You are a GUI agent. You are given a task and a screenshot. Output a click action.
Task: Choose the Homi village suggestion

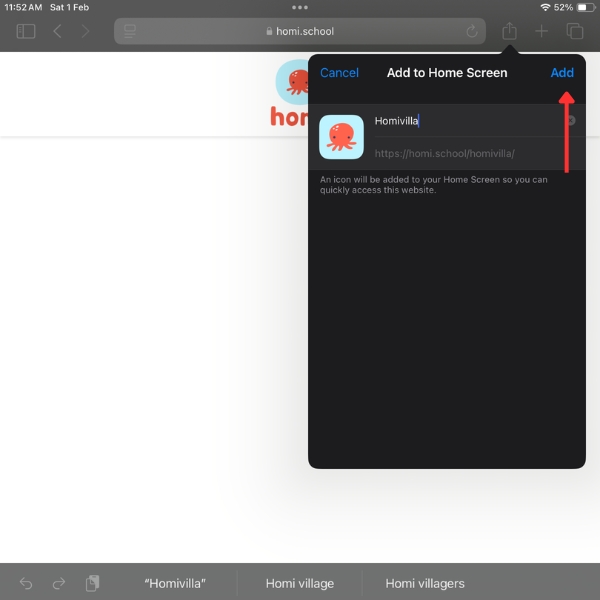(300, 584)
